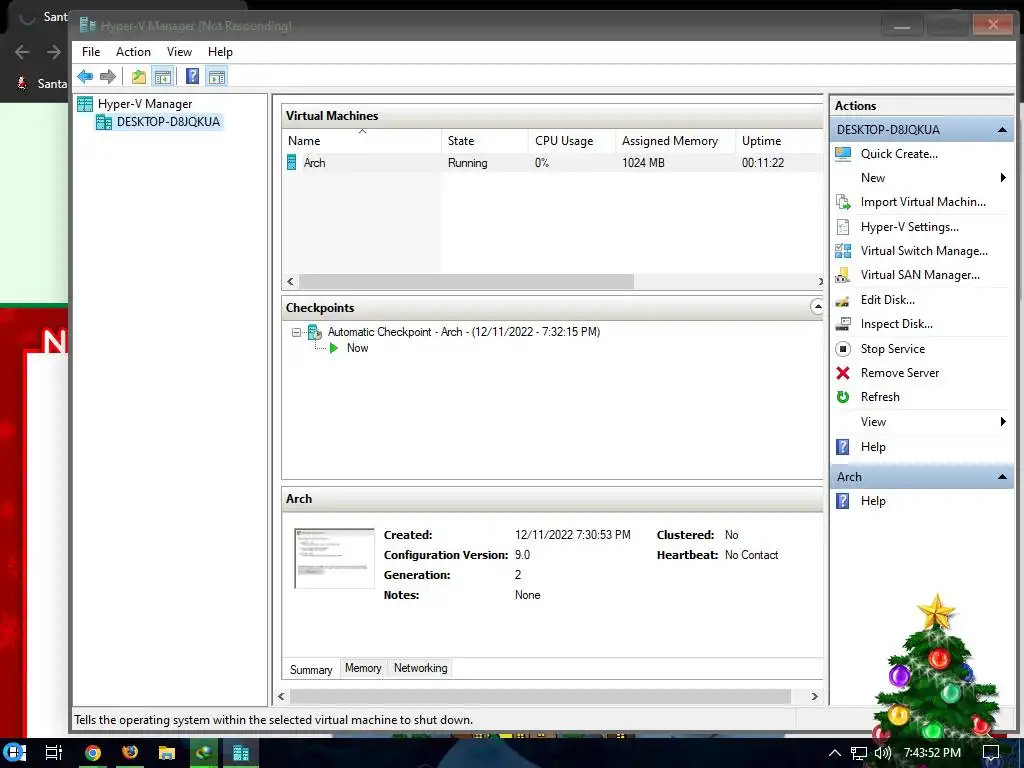Open the File menu

(91, 52)
